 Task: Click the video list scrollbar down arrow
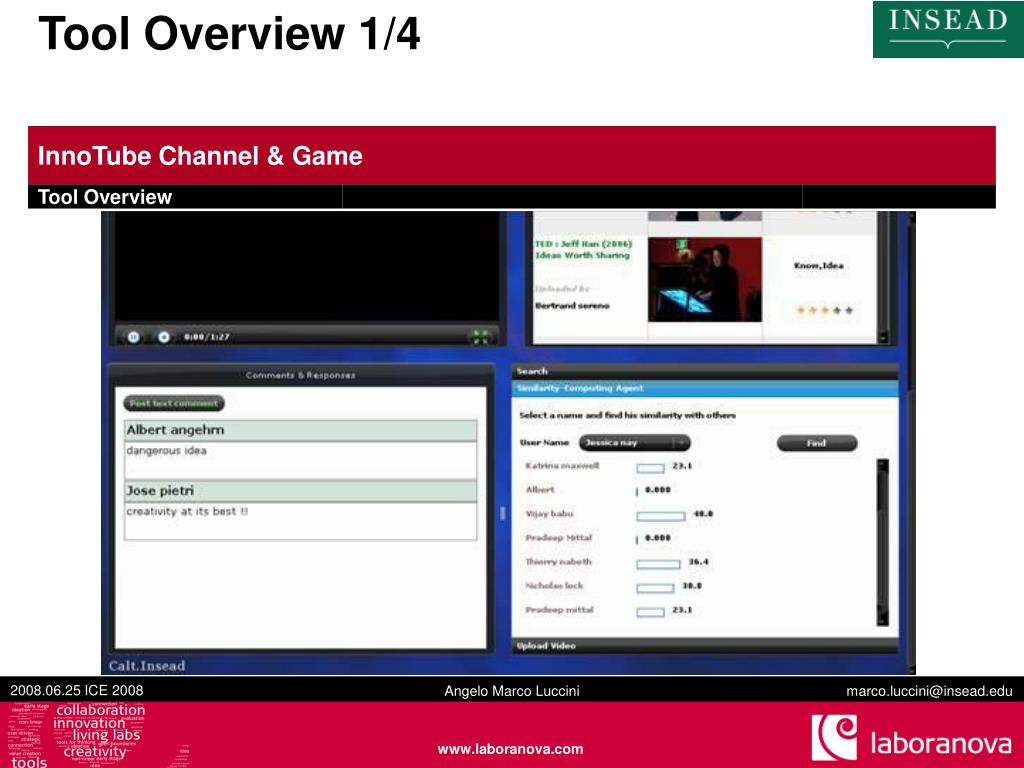click(x=883, y=338)
